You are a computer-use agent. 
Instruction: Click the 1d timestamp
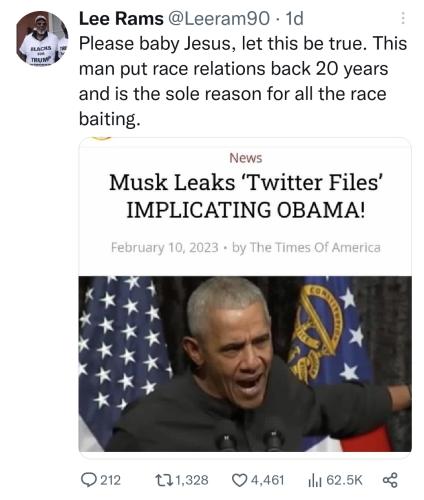pyautogui.click(x=295, y=18)
